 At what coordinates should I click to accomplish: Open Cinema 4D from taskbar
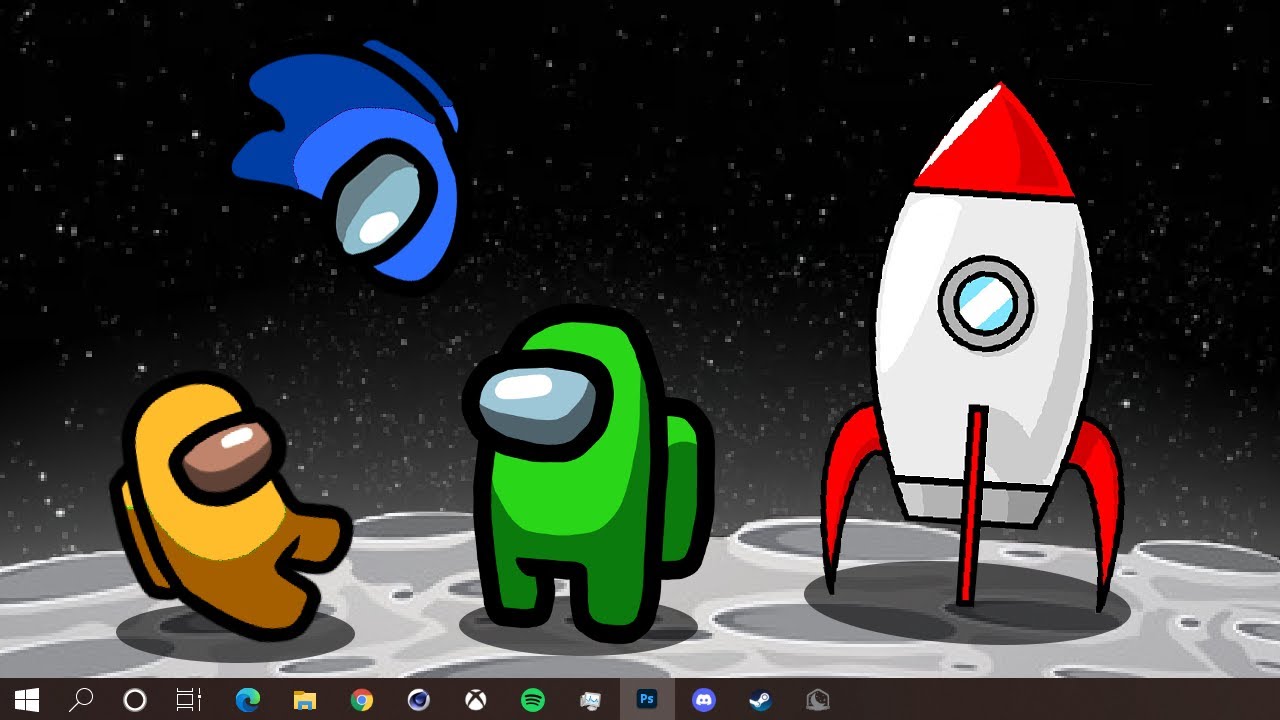pos(419,700)
